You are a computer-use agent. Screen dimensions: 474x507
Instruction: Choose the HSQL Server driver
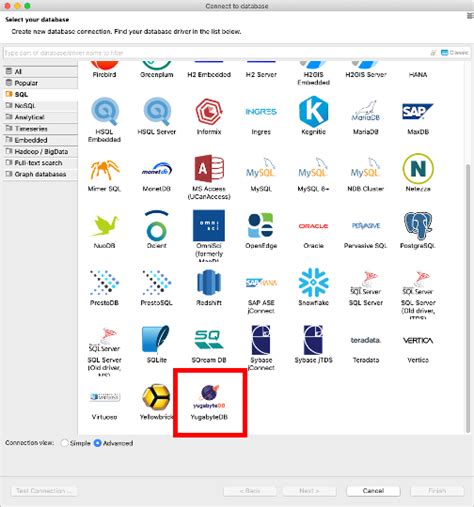[x=156, y=116]
